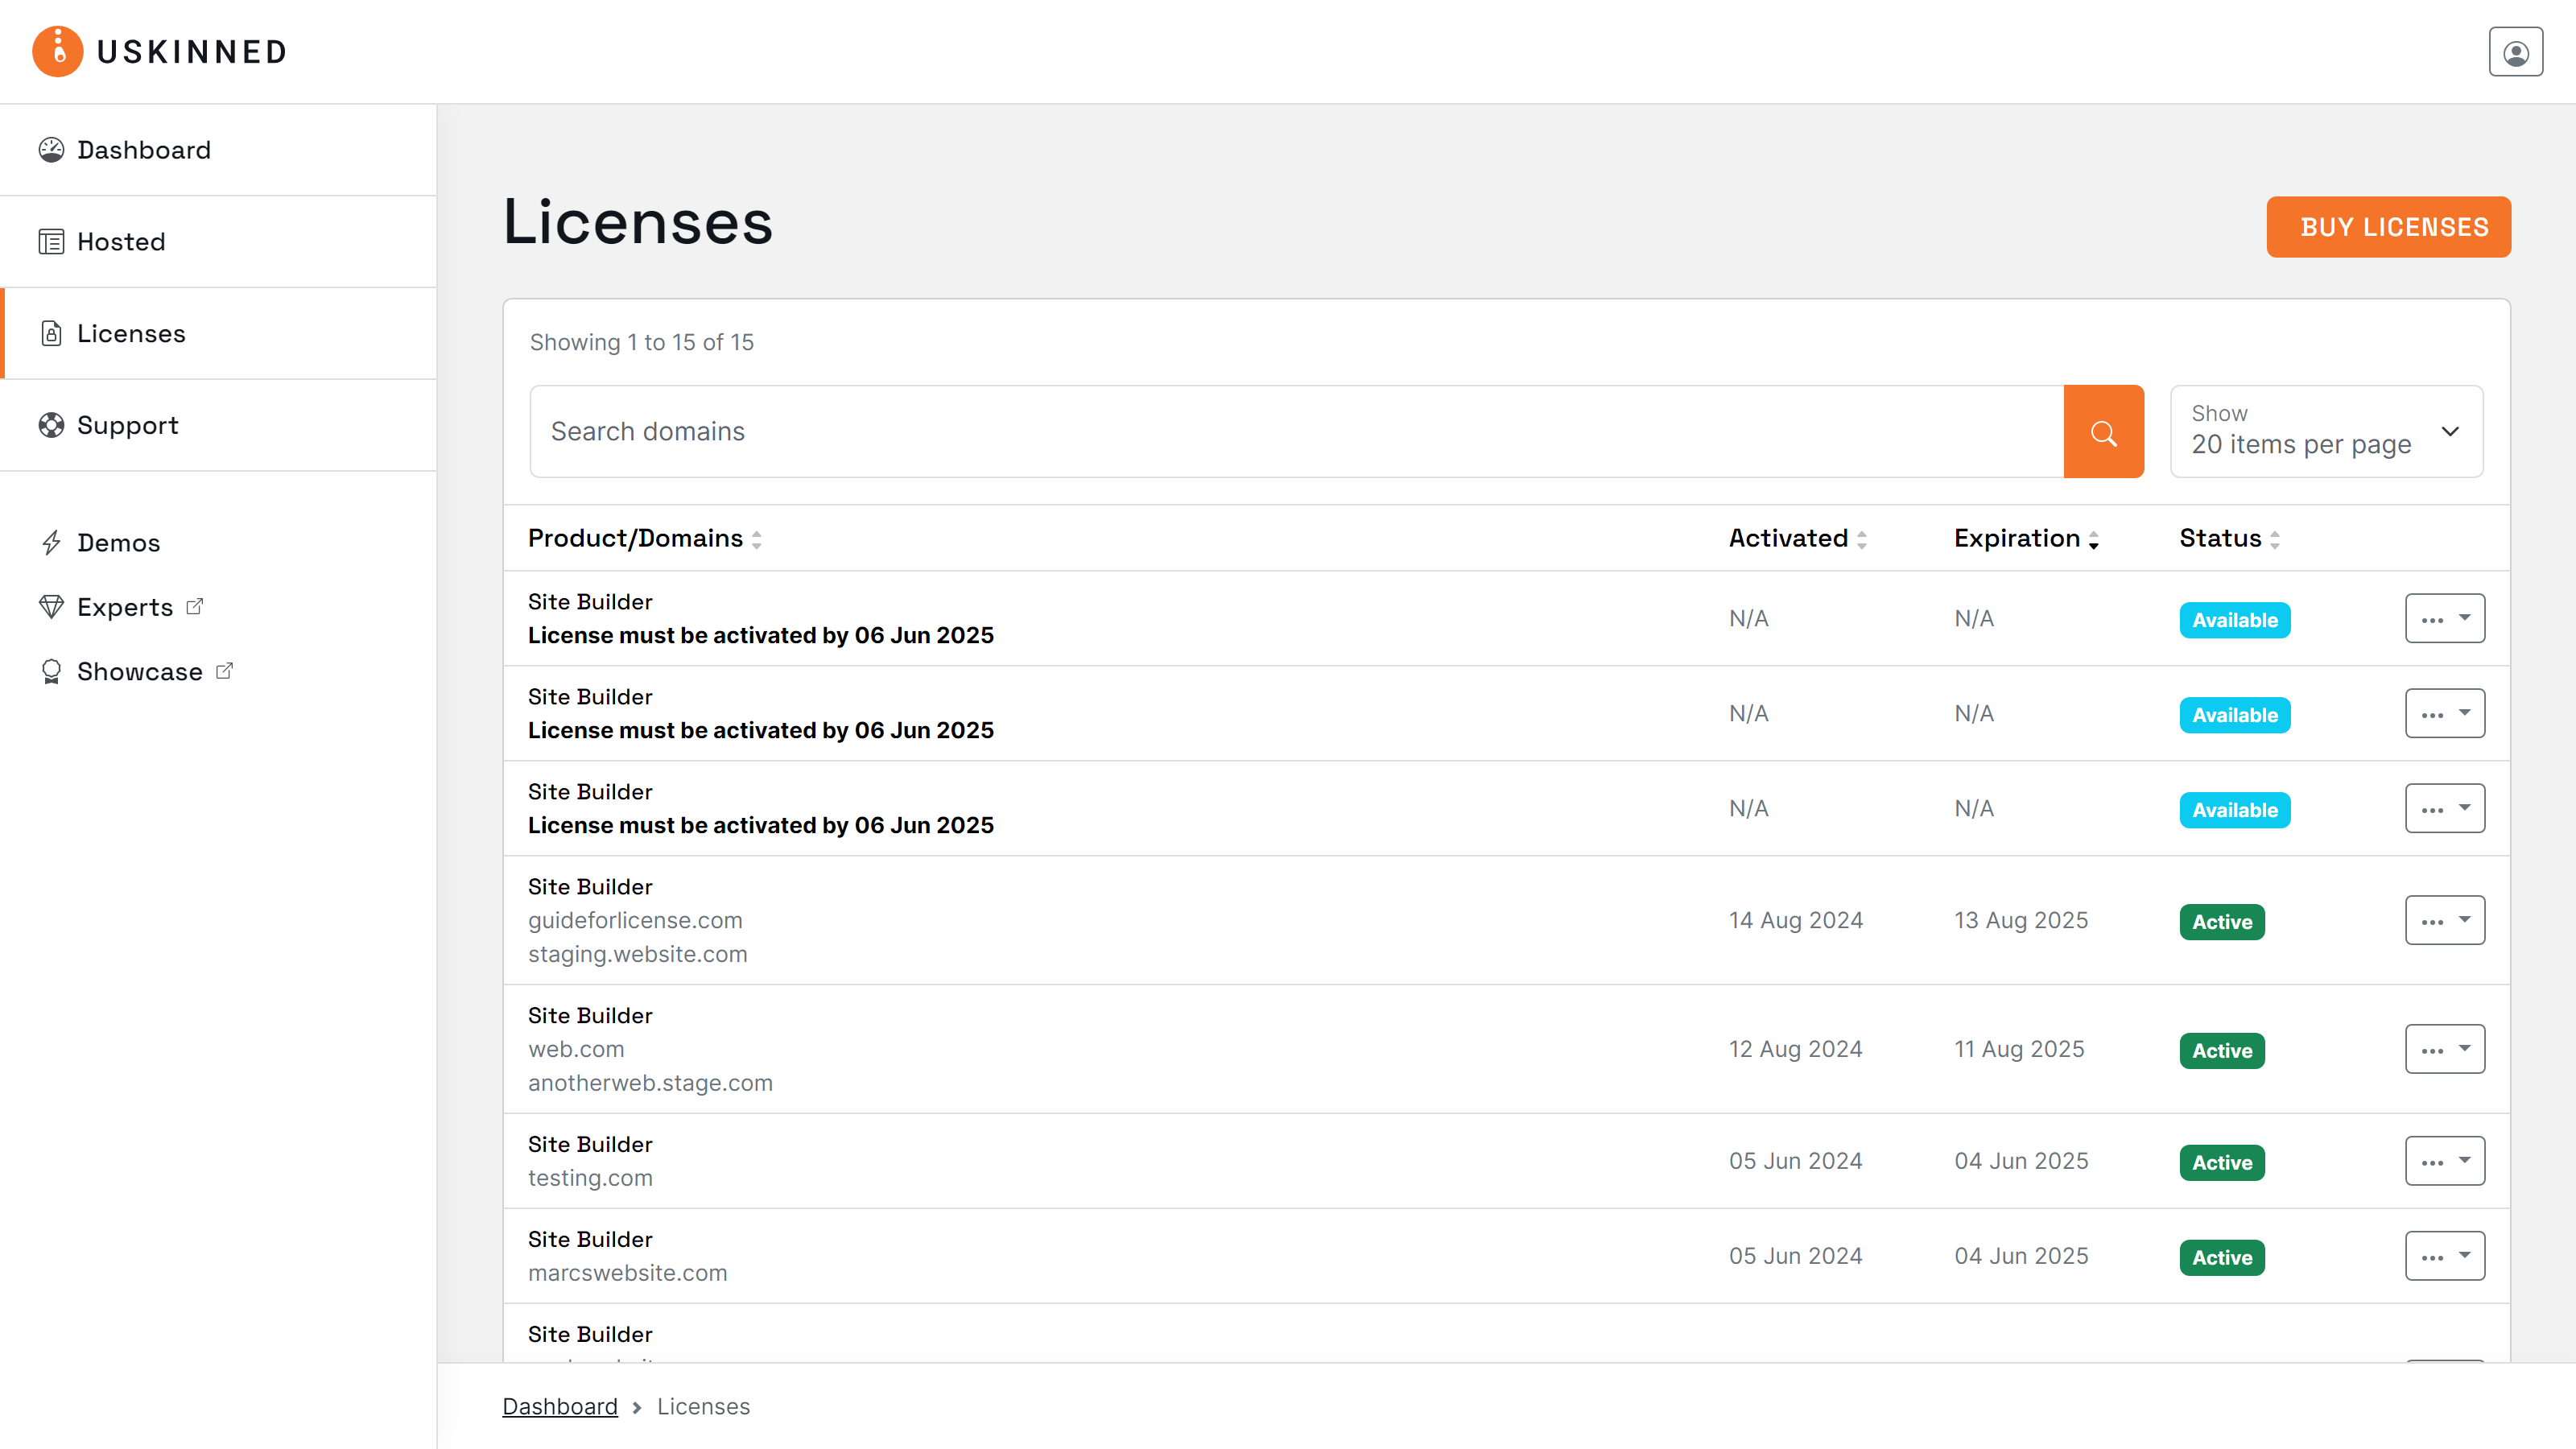Click the Hosted sidebar icon
This screenshot has width=2576, height=1449.
point(52,241)
